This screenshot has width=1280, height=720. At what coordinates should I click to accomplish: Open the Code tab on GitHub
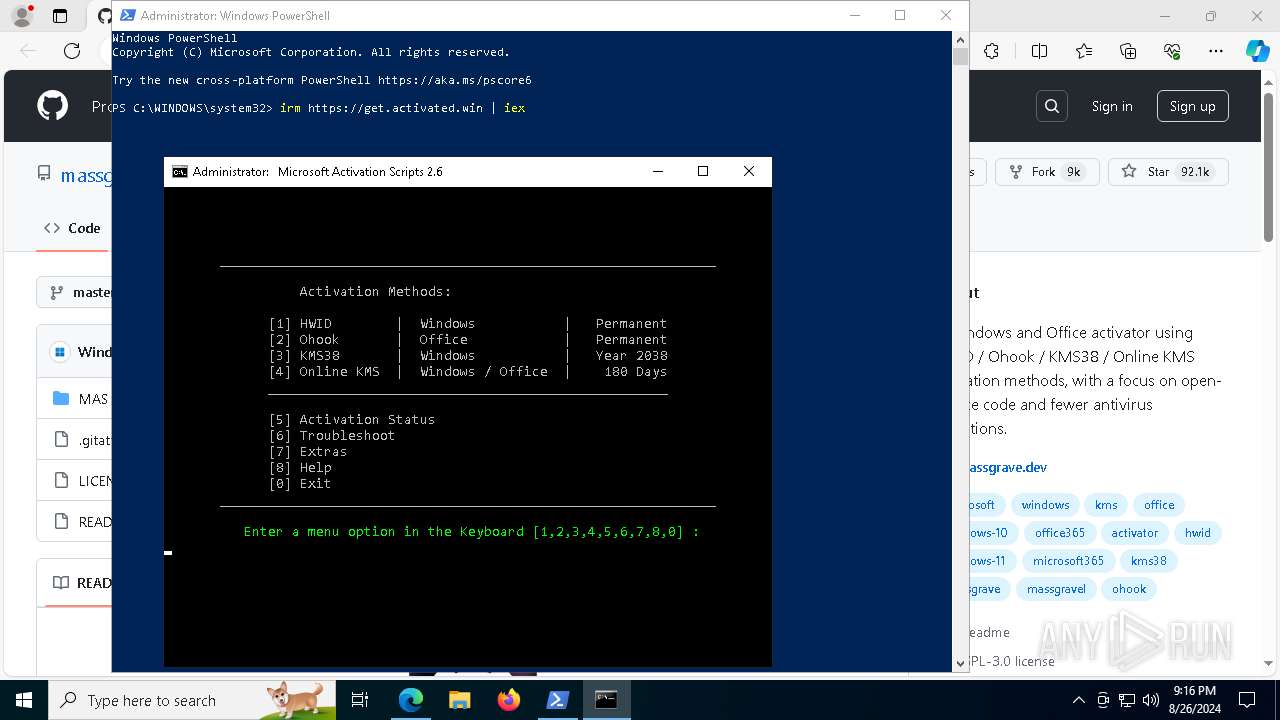[72, 228]
